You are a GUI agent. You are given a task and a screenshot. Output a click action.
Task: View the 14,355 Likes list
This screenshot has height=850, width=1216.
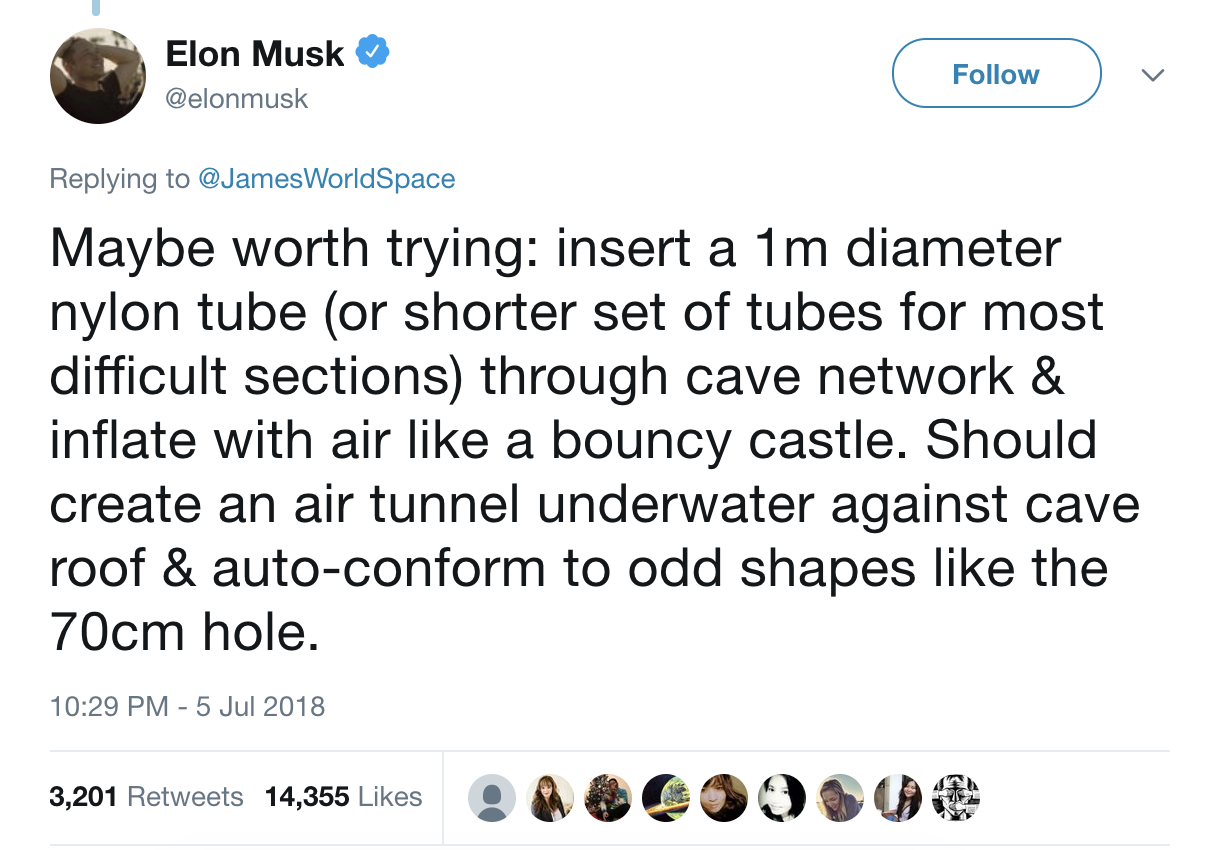(x=343, y=797)
